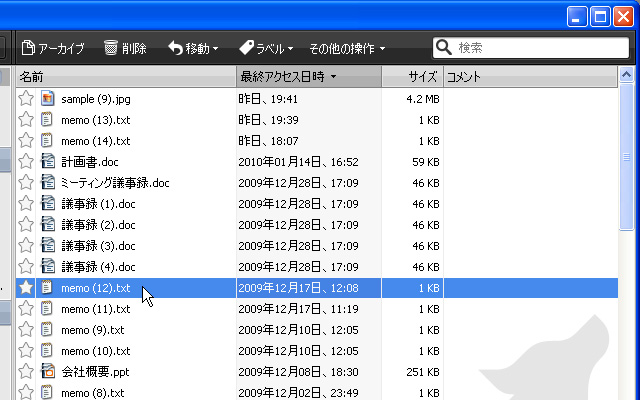Click the memo (14).txt text file icon

coord(47,140)
